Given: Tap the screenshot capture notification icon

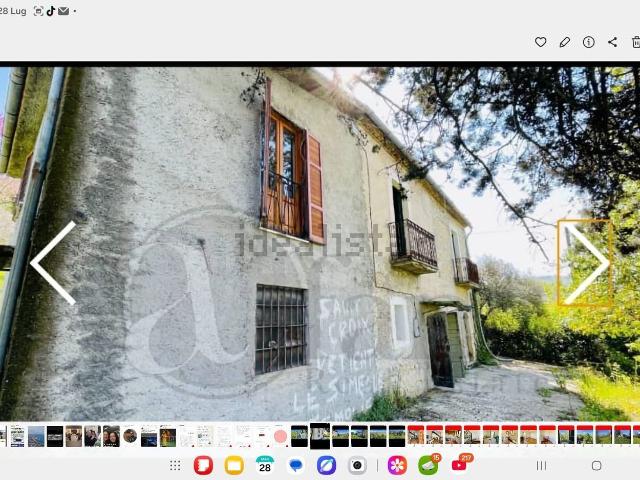Looking at the screenshot, I should point(38,11).
